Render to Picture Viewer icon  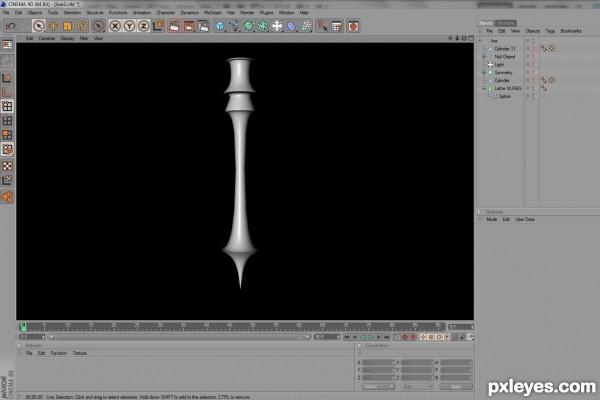189,26
